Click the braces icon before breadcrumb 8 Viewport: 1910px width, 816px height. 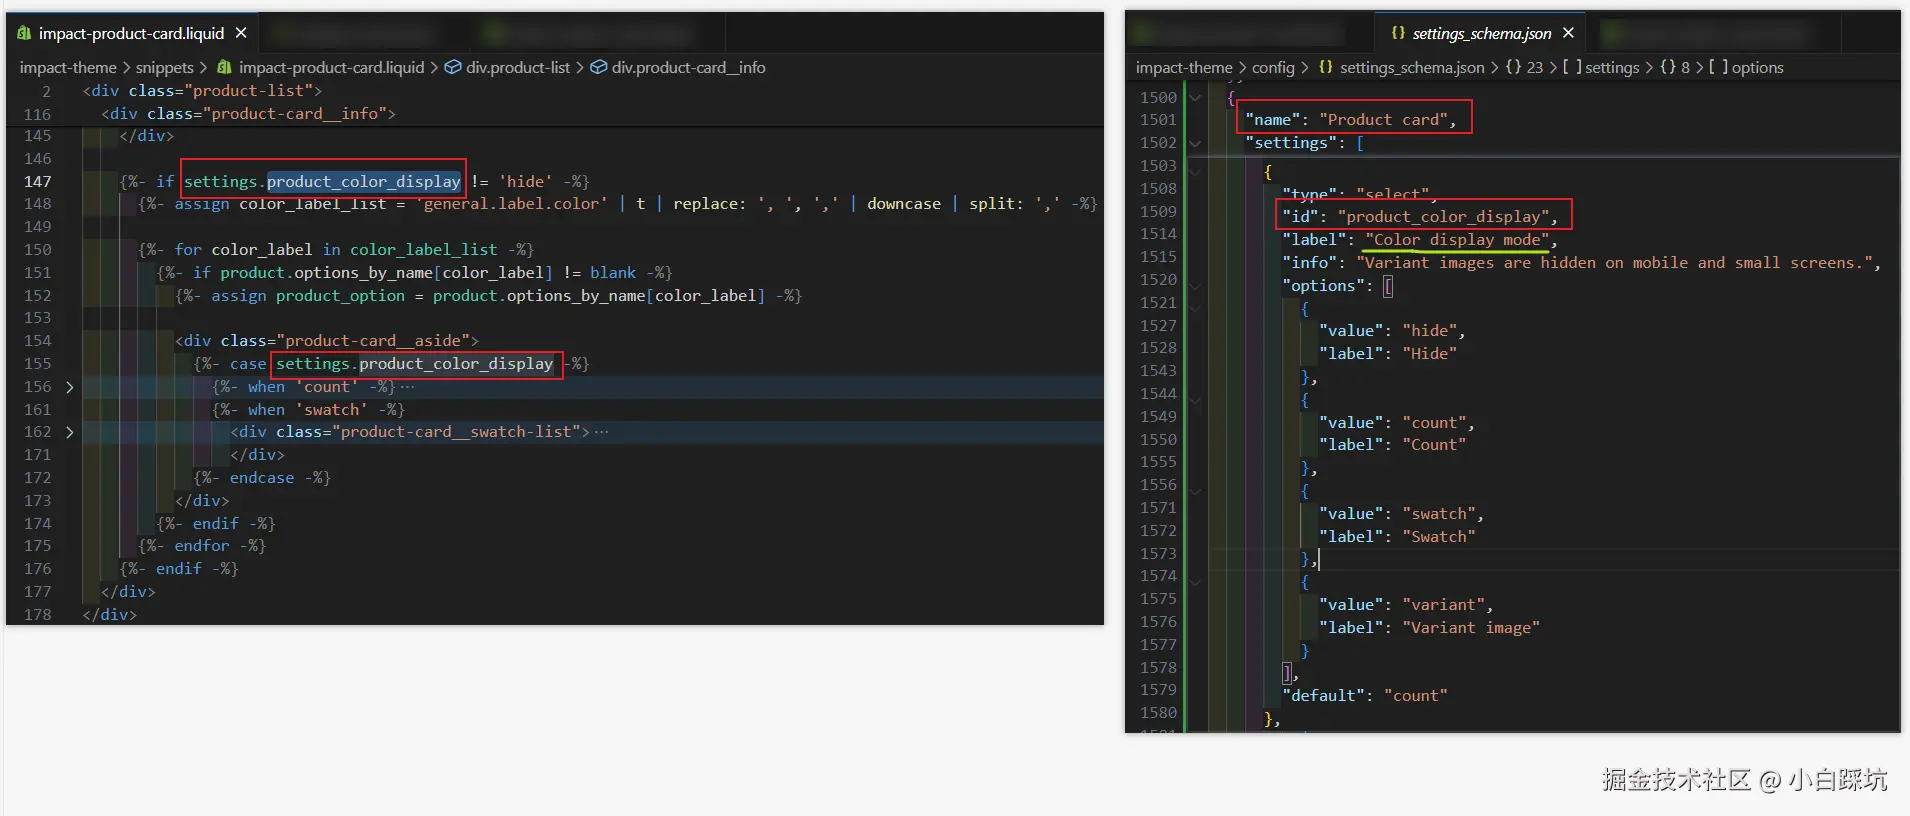pyautogui.click(x=1668, y=67)
